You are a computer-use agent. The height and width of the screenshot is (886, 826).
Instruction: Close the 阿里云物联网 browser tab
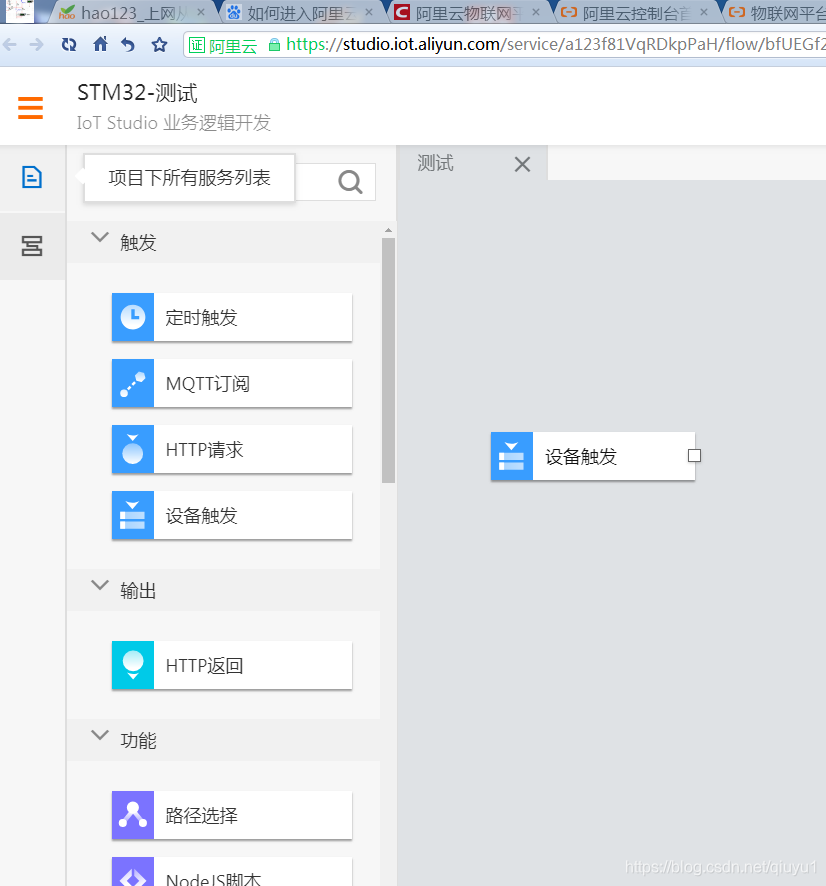coord(536,12)
